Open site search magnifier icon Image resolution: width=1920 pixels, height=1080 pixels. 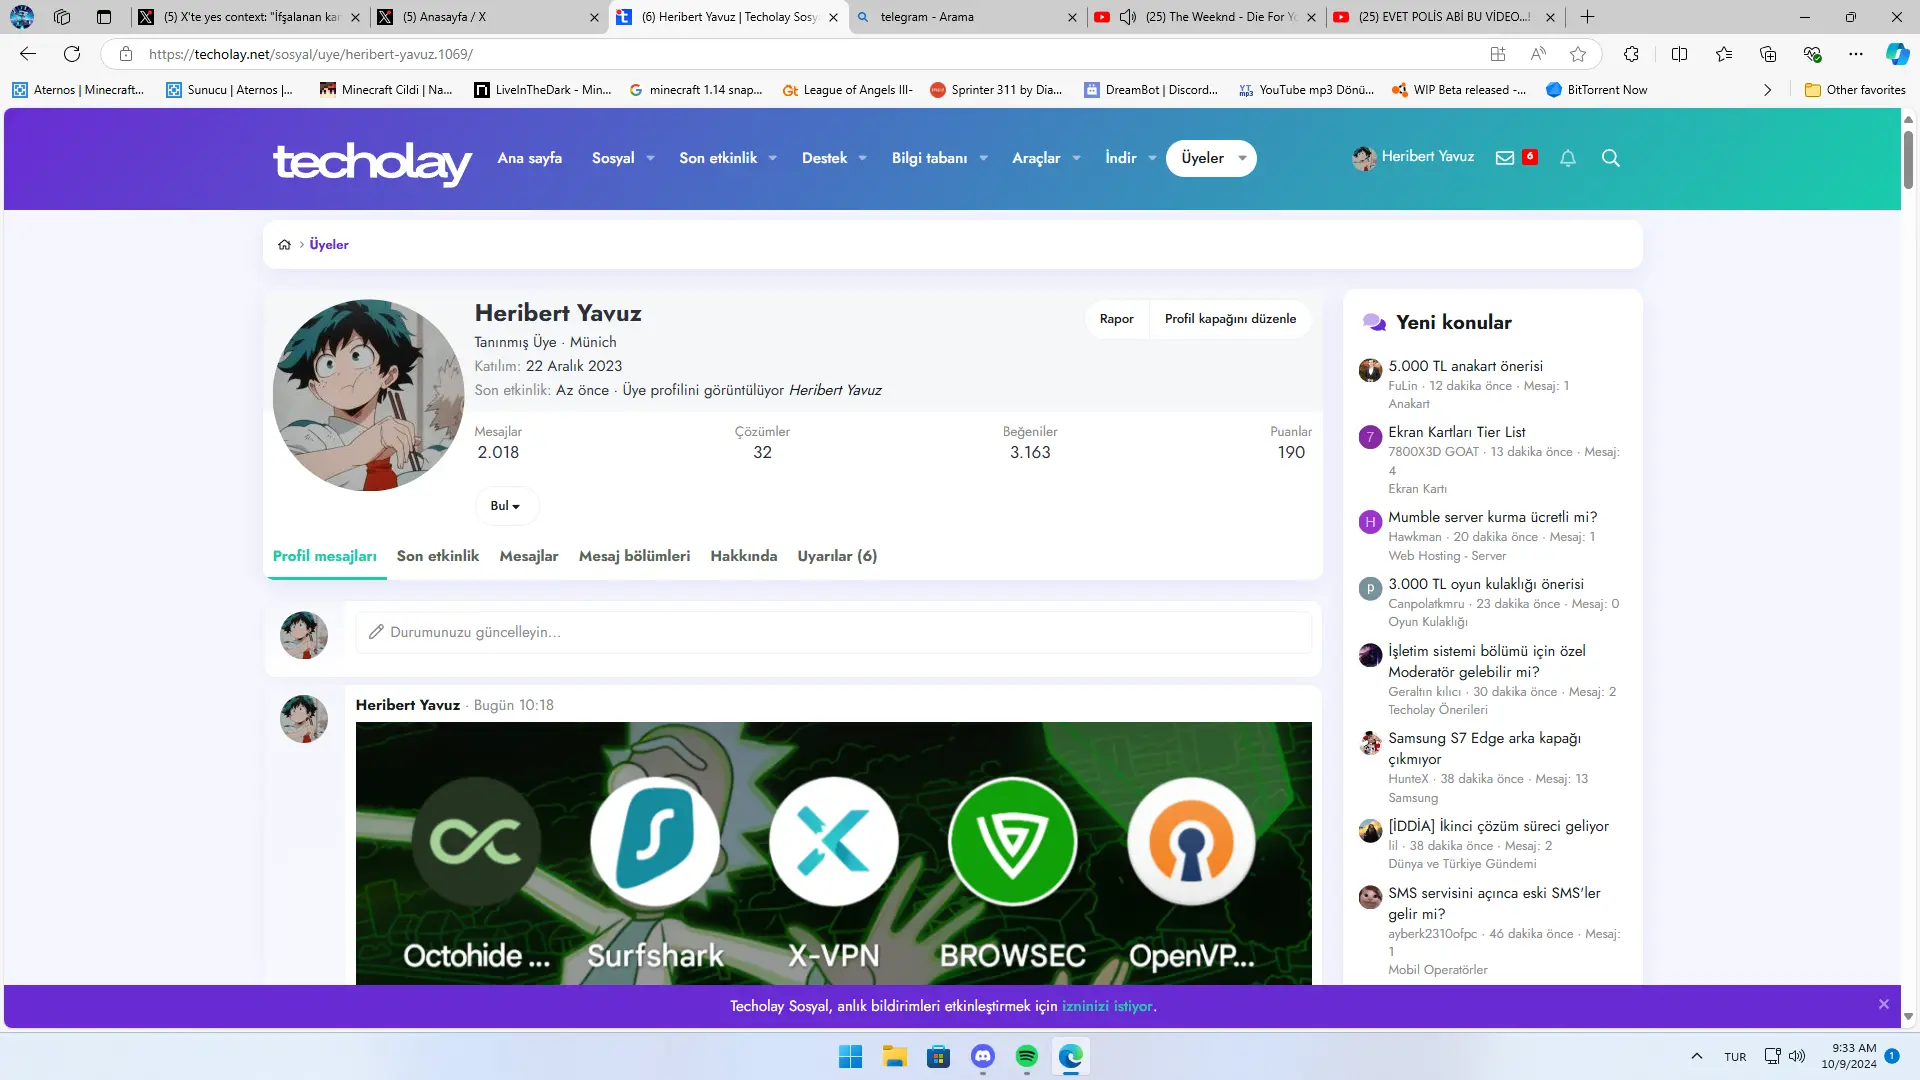point(1611,158)
